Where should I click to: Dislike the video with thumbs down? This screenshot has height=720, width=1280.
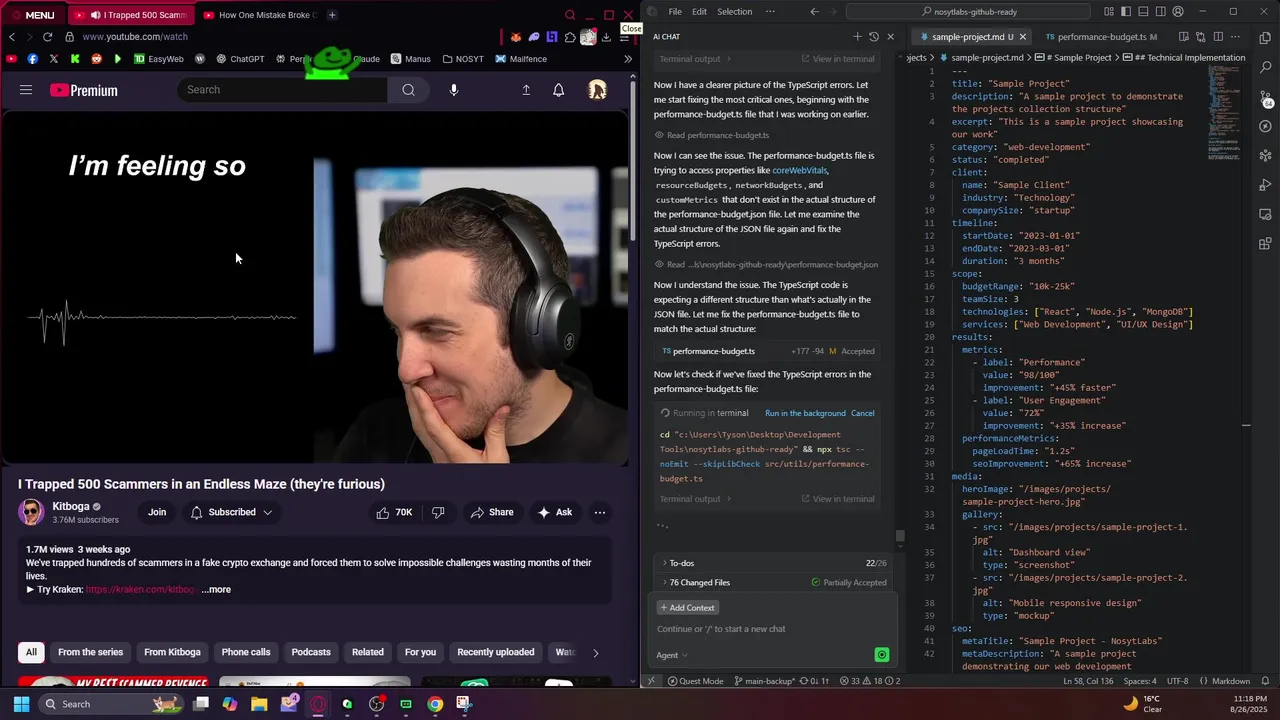point(438,512)
